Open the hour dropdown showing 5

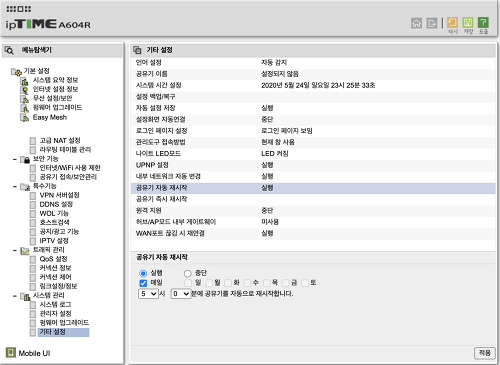(x=148, y=294)
